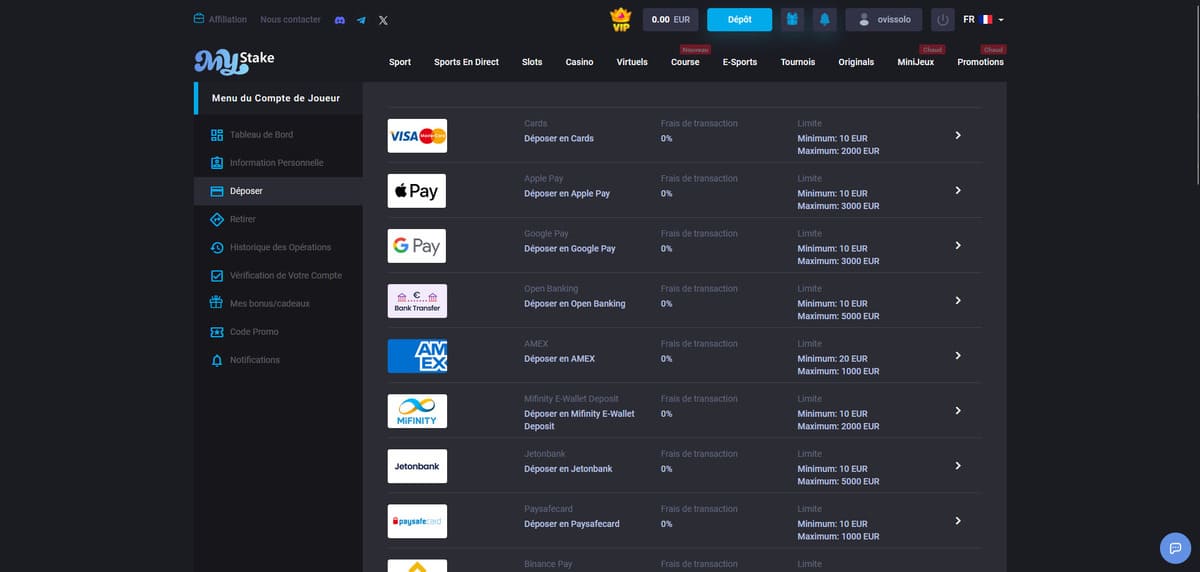This screenshot has width=1200, height=572.
Task: Go to the Sports En Direct tab
Action: tap(466, 62)
